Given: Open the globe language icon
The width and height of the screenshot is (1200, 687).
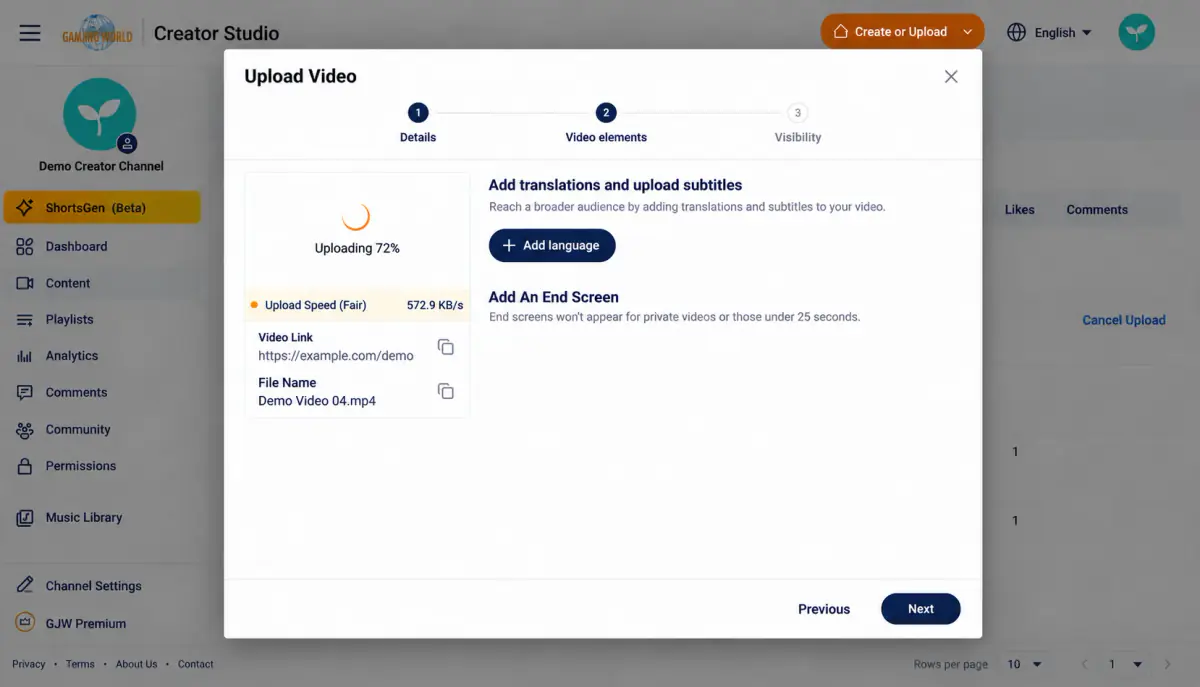Looking at the screenshot, I should [1017, 32].
